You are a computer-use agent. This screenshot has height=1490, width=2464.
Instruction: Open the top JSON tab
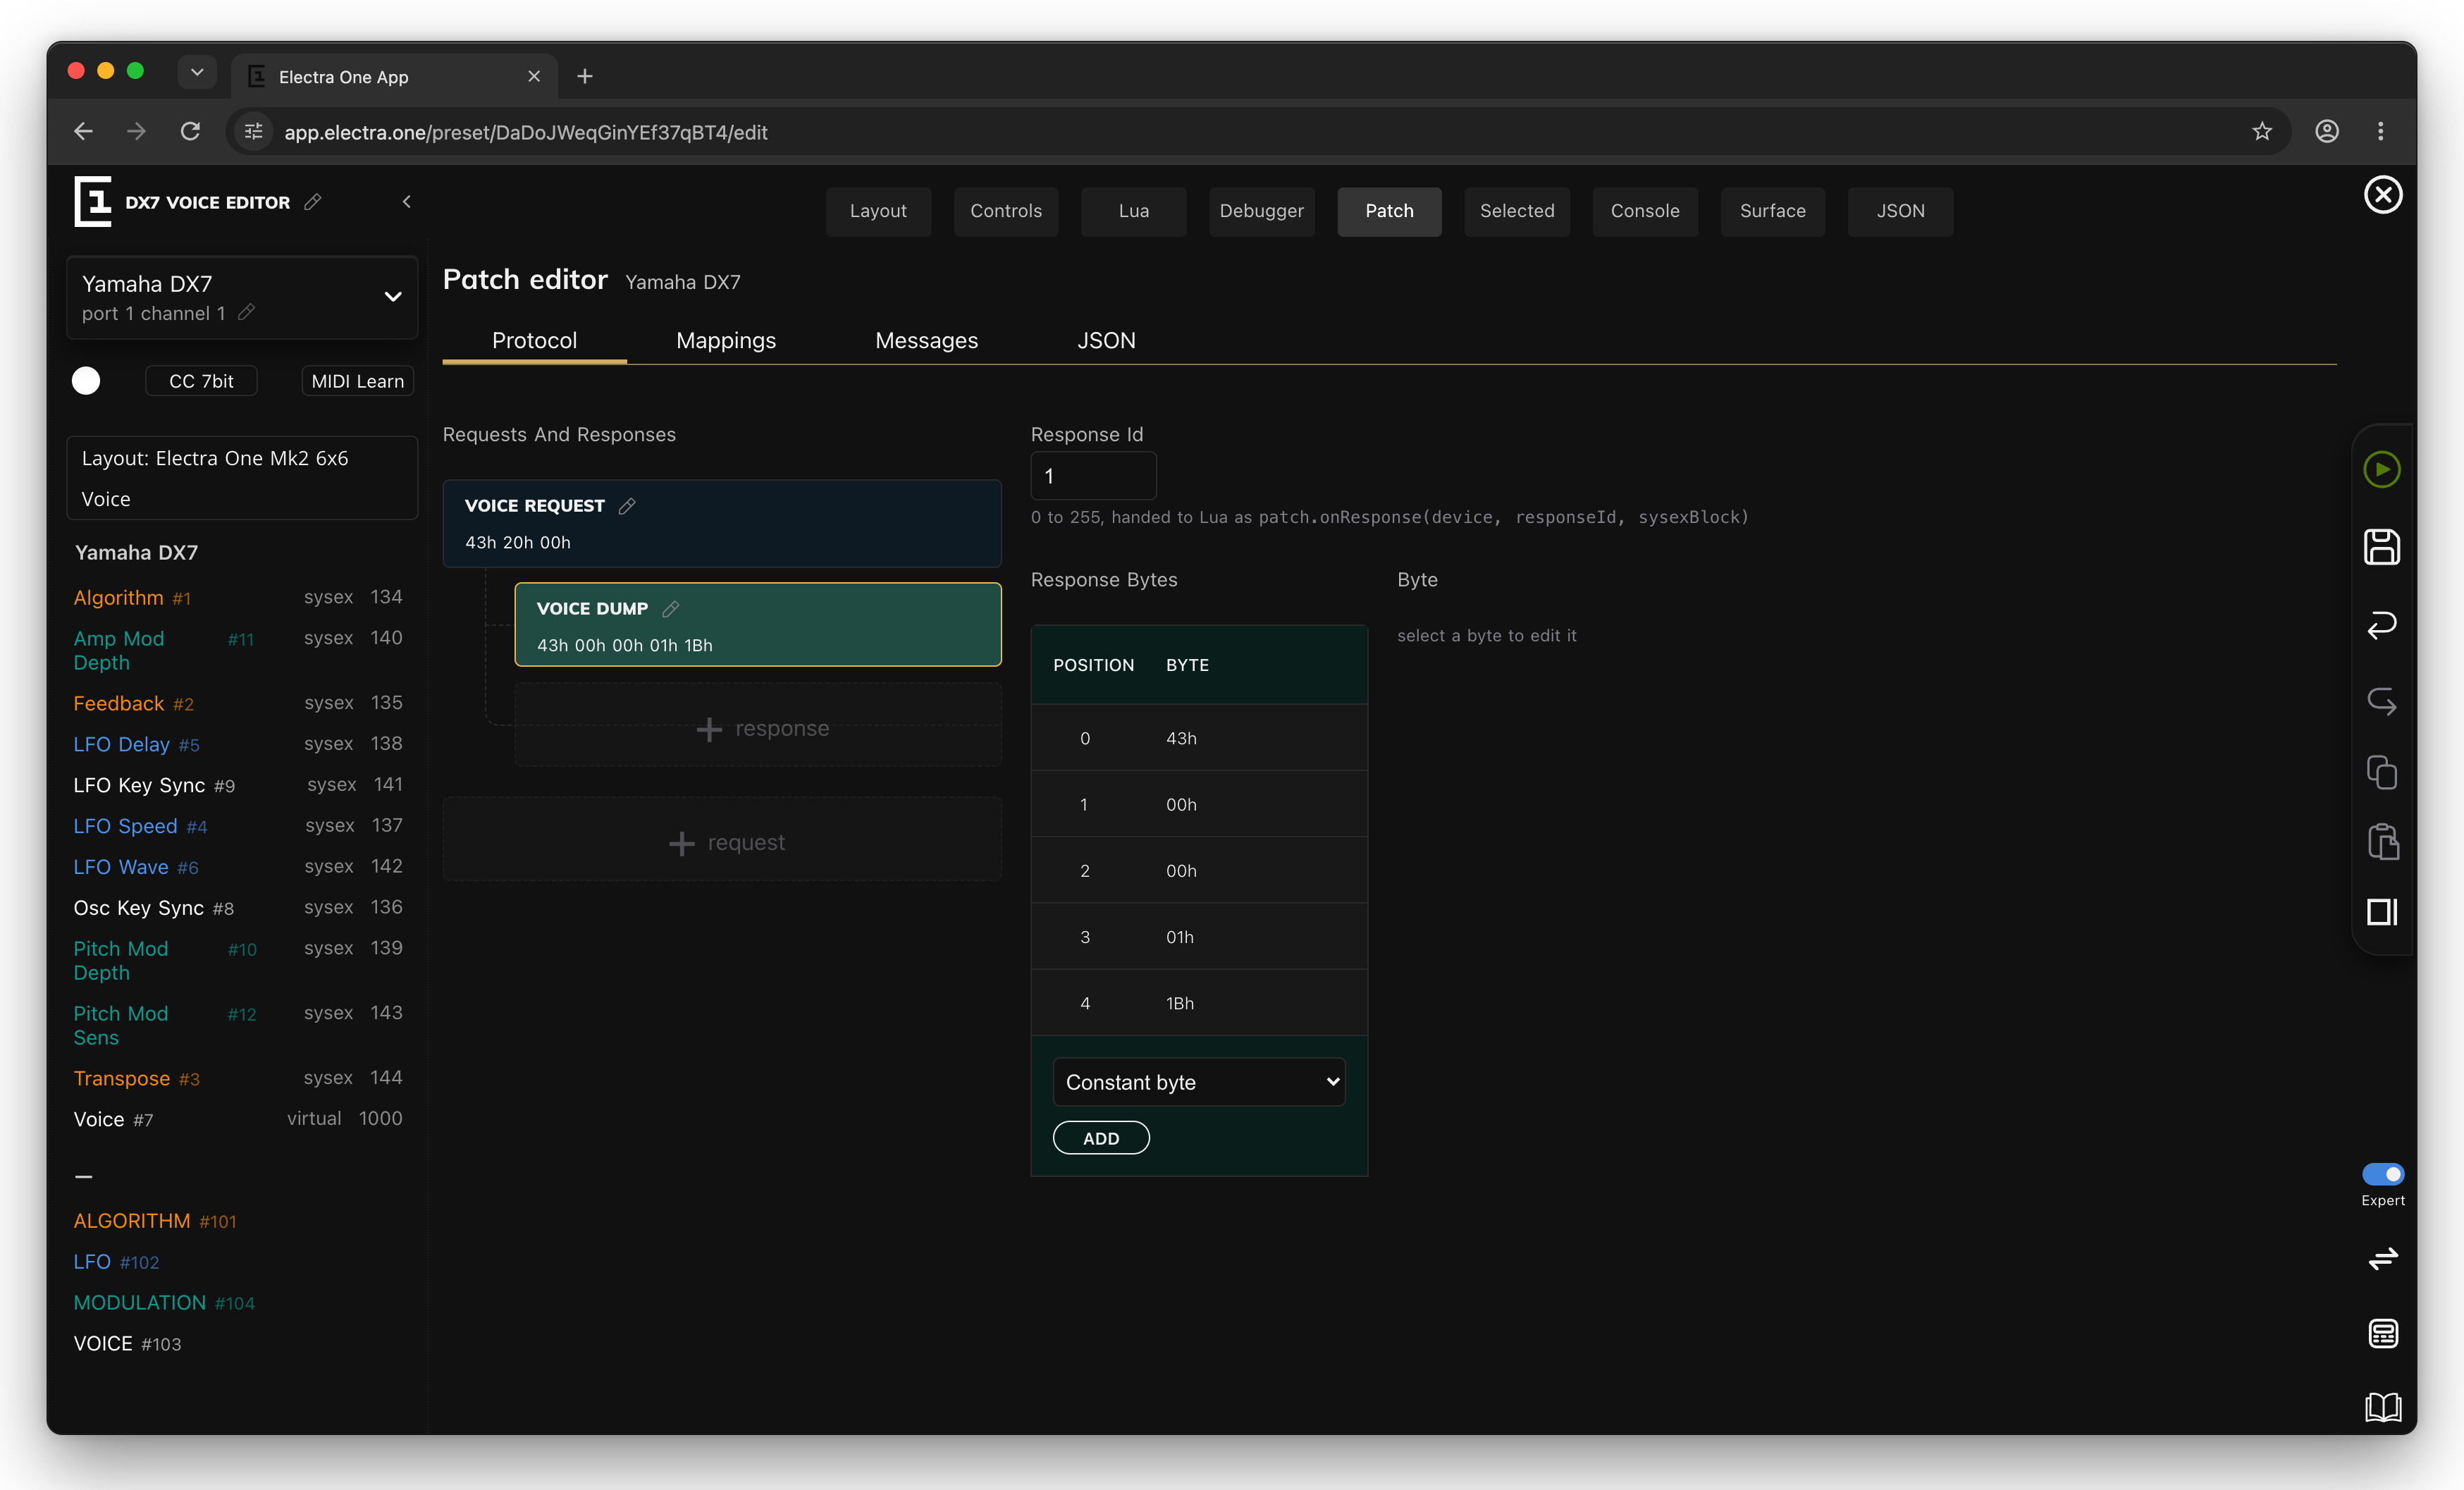pos(1900,211)
